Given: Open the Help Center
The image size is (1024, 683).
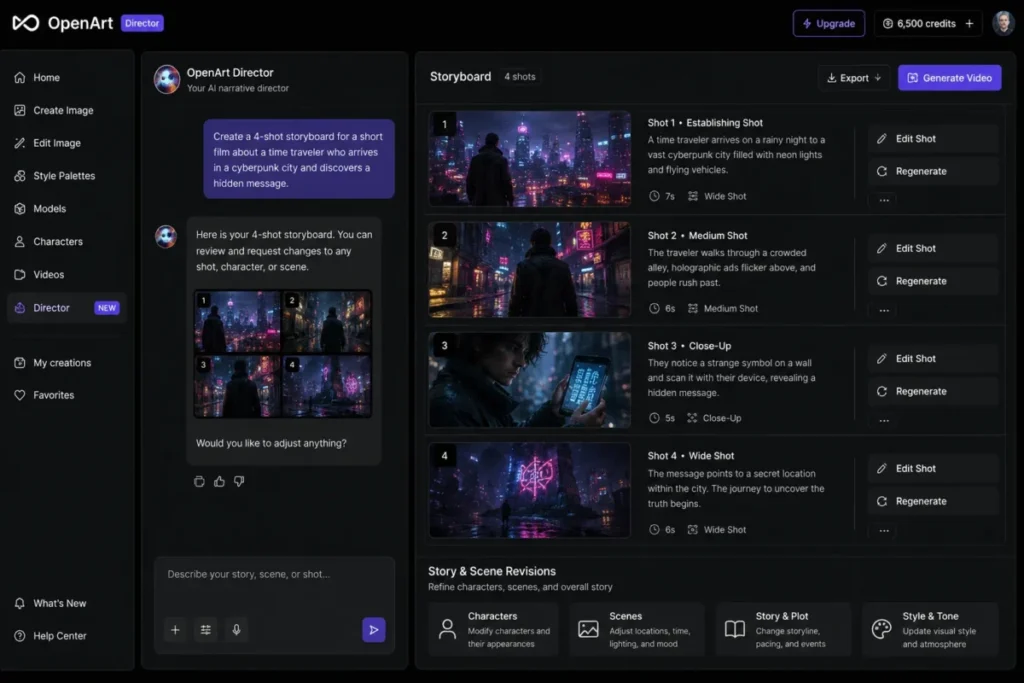Looking at the screenshot, I should point(67,635).
